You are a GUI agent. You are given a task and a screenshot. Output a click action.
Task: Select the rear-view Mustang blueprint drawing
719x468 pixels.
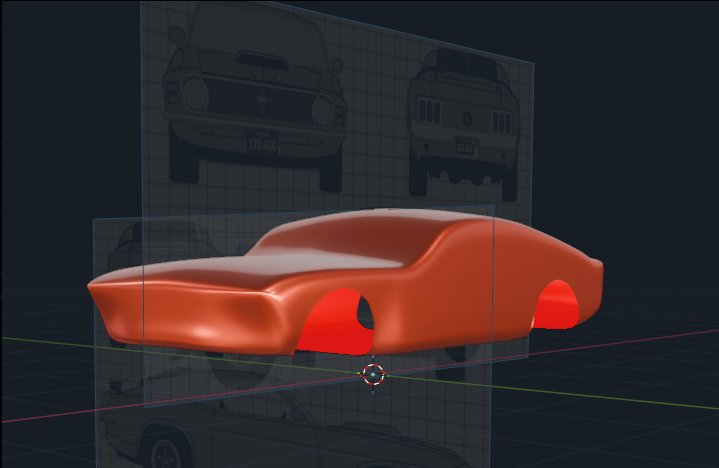pyautogui.click(x=463, y=124)
